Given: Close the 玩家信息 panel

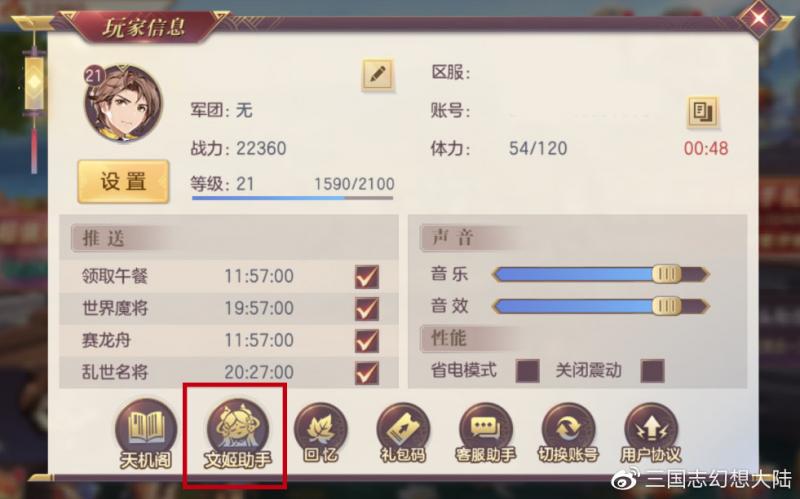Looking at the screenshot, I should pos(760,18).
